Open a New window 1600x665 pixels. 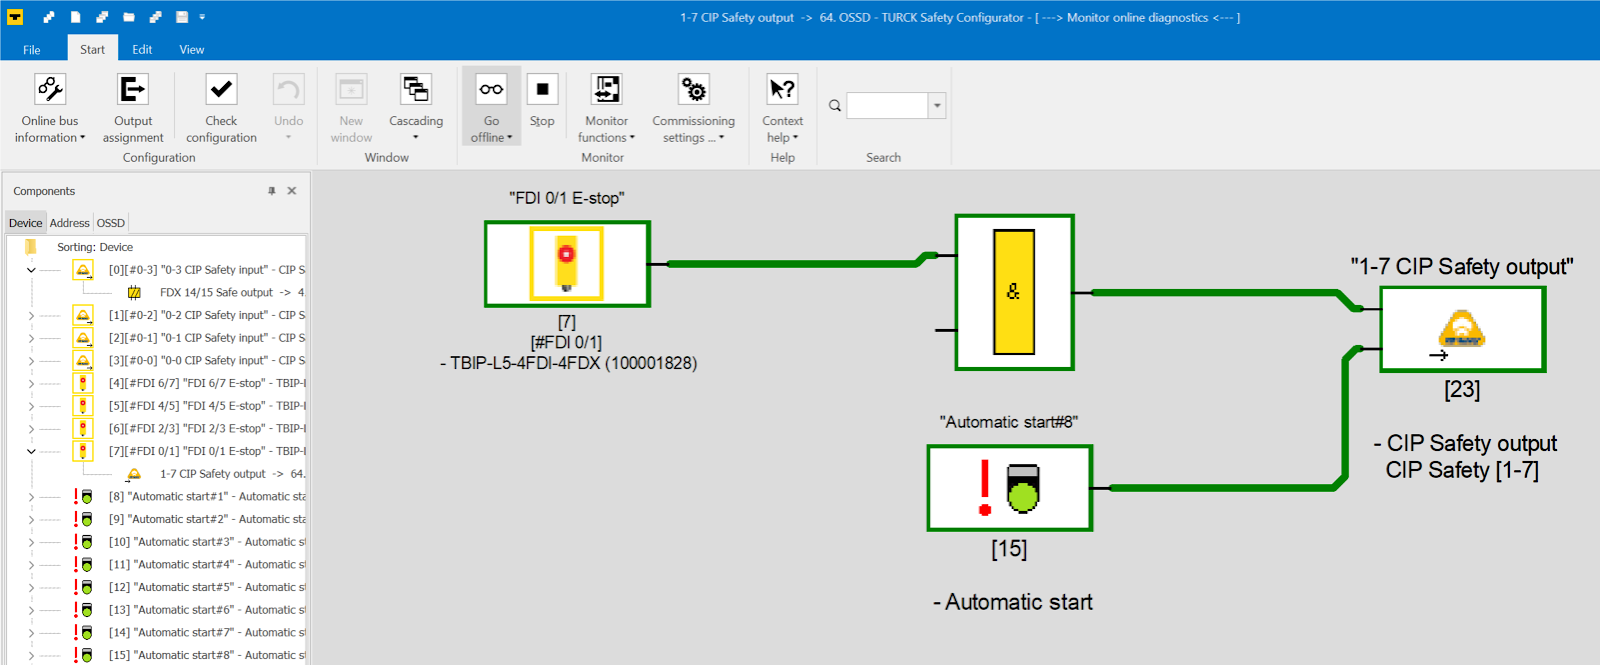coord(351,108)
